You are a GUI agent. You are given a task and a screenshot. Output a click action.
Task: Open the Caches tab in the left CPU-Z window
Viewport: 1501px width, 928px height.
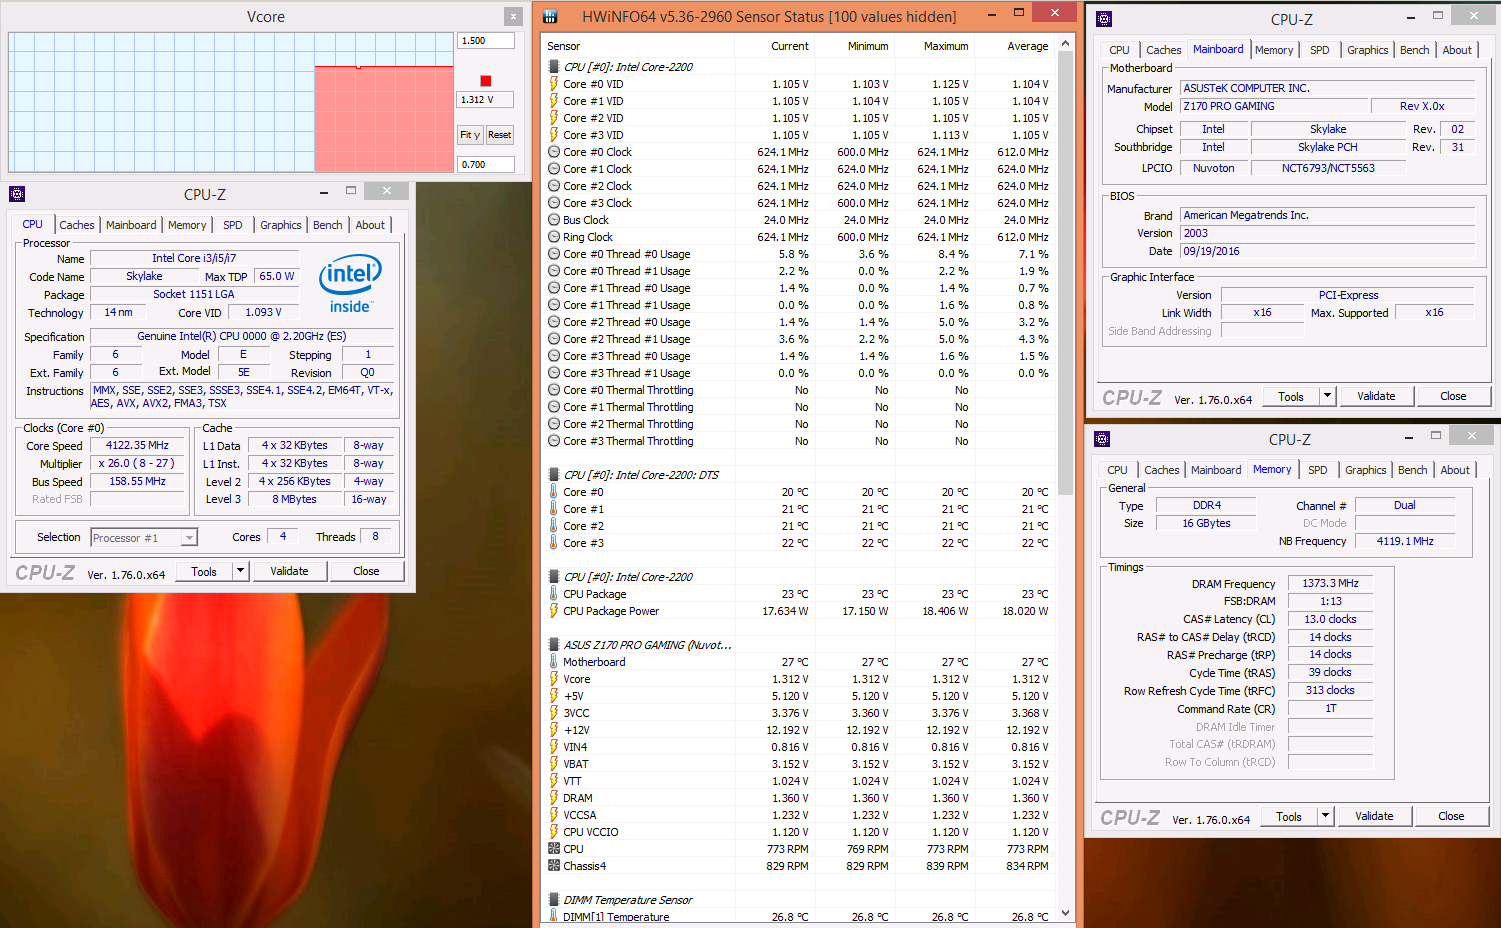(x=77, y=225)
